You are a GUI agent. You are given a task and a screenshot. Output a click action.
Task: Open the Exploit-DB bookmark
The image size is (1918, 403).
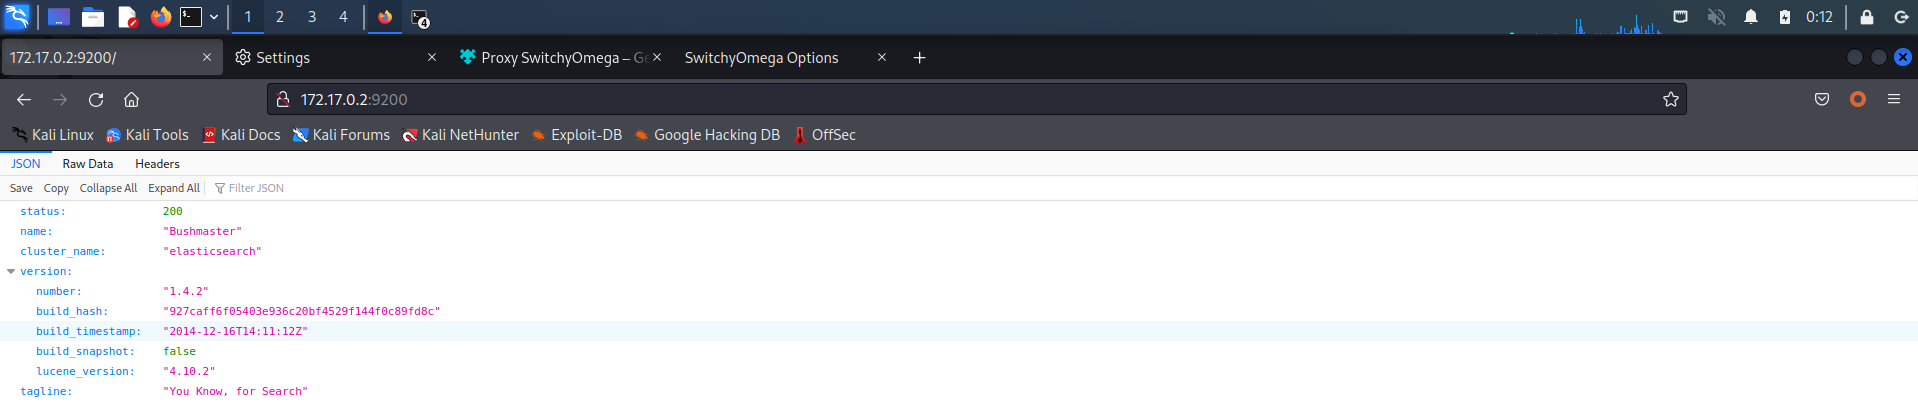(x=577, y=135)
